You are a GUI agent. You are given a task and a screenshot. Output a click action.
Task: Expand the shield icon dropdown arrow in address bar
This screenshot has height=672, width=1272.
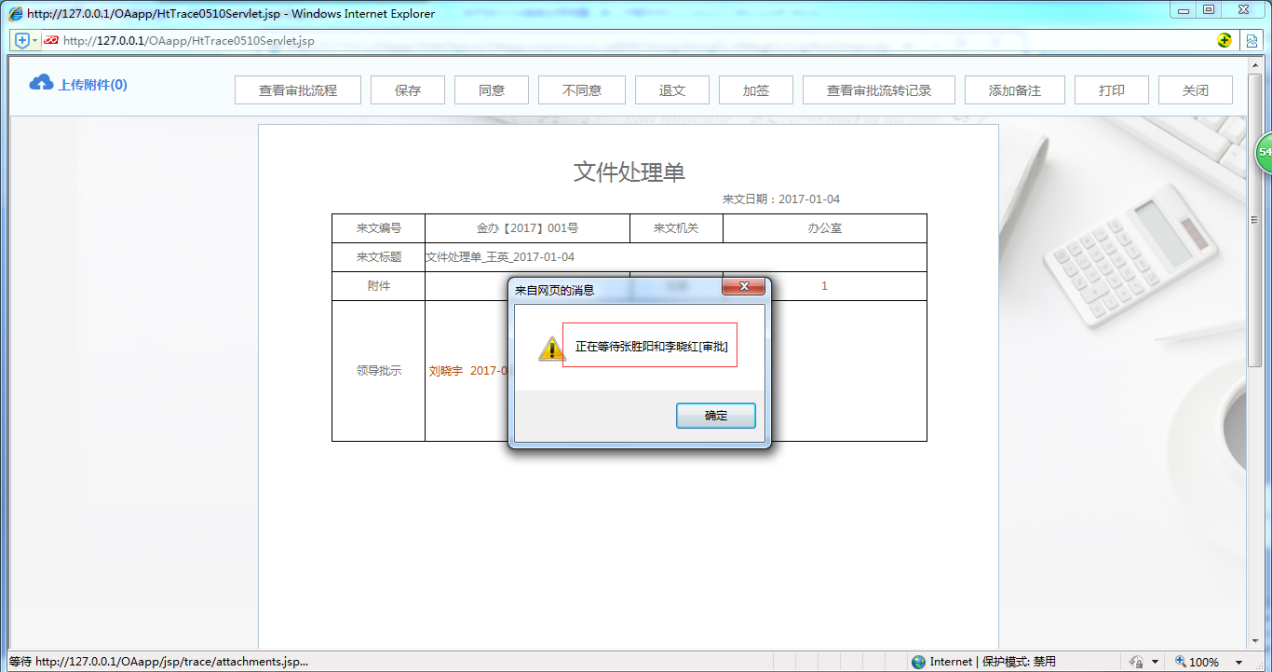[x=35, y=40]
